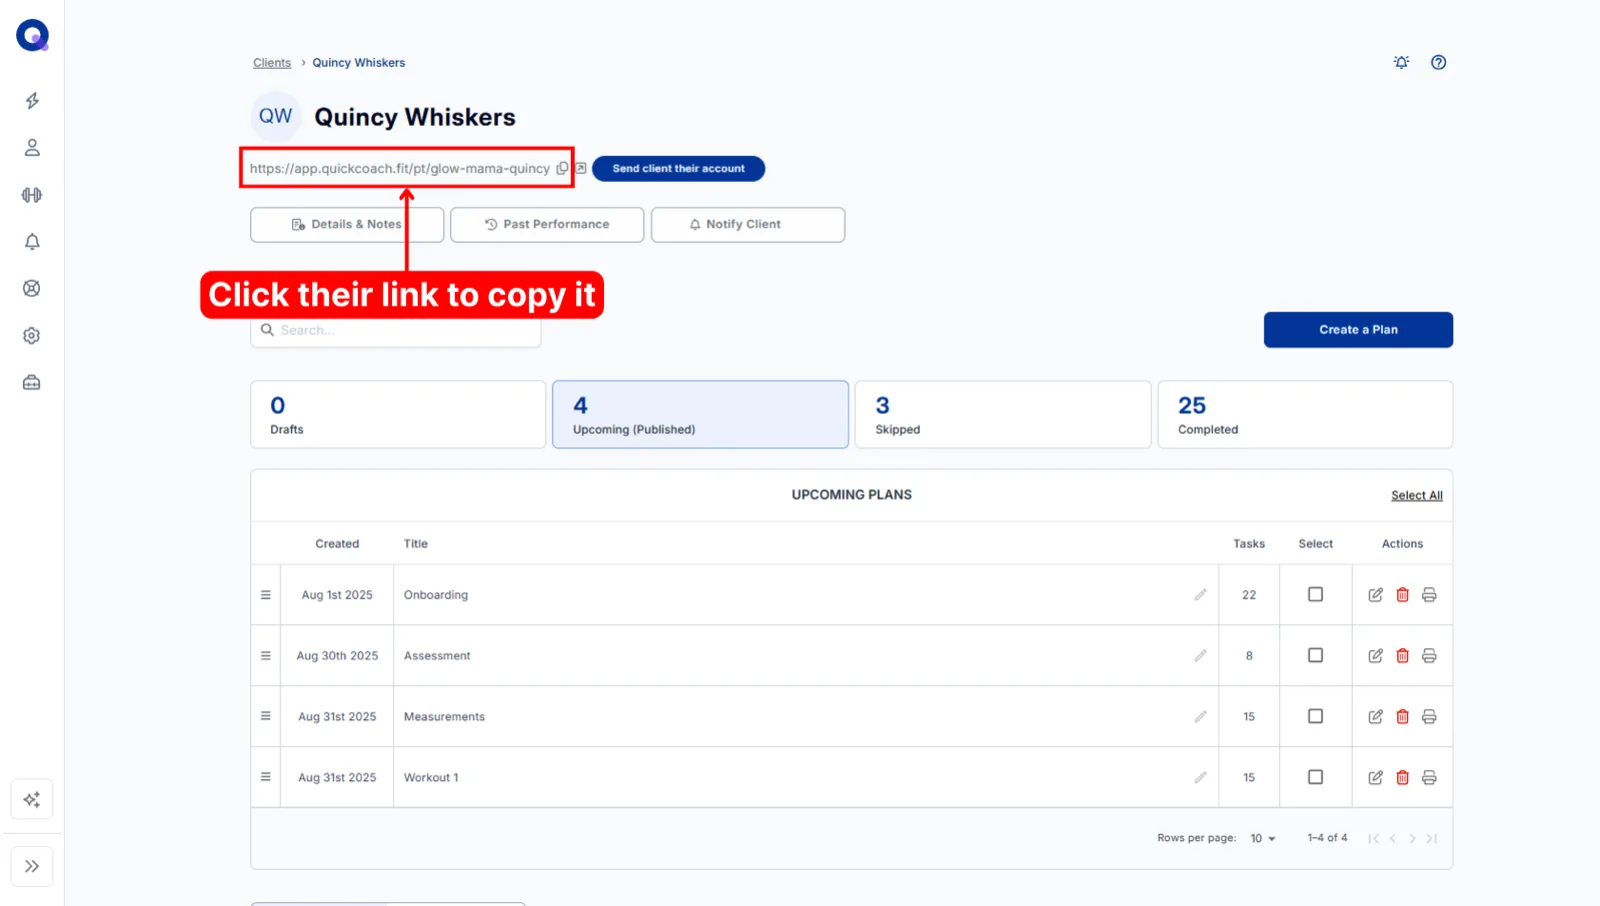1600x906 pixels.
Task: Click 'Aug 30th 2025' created date
Action: (x=337, y=656)
